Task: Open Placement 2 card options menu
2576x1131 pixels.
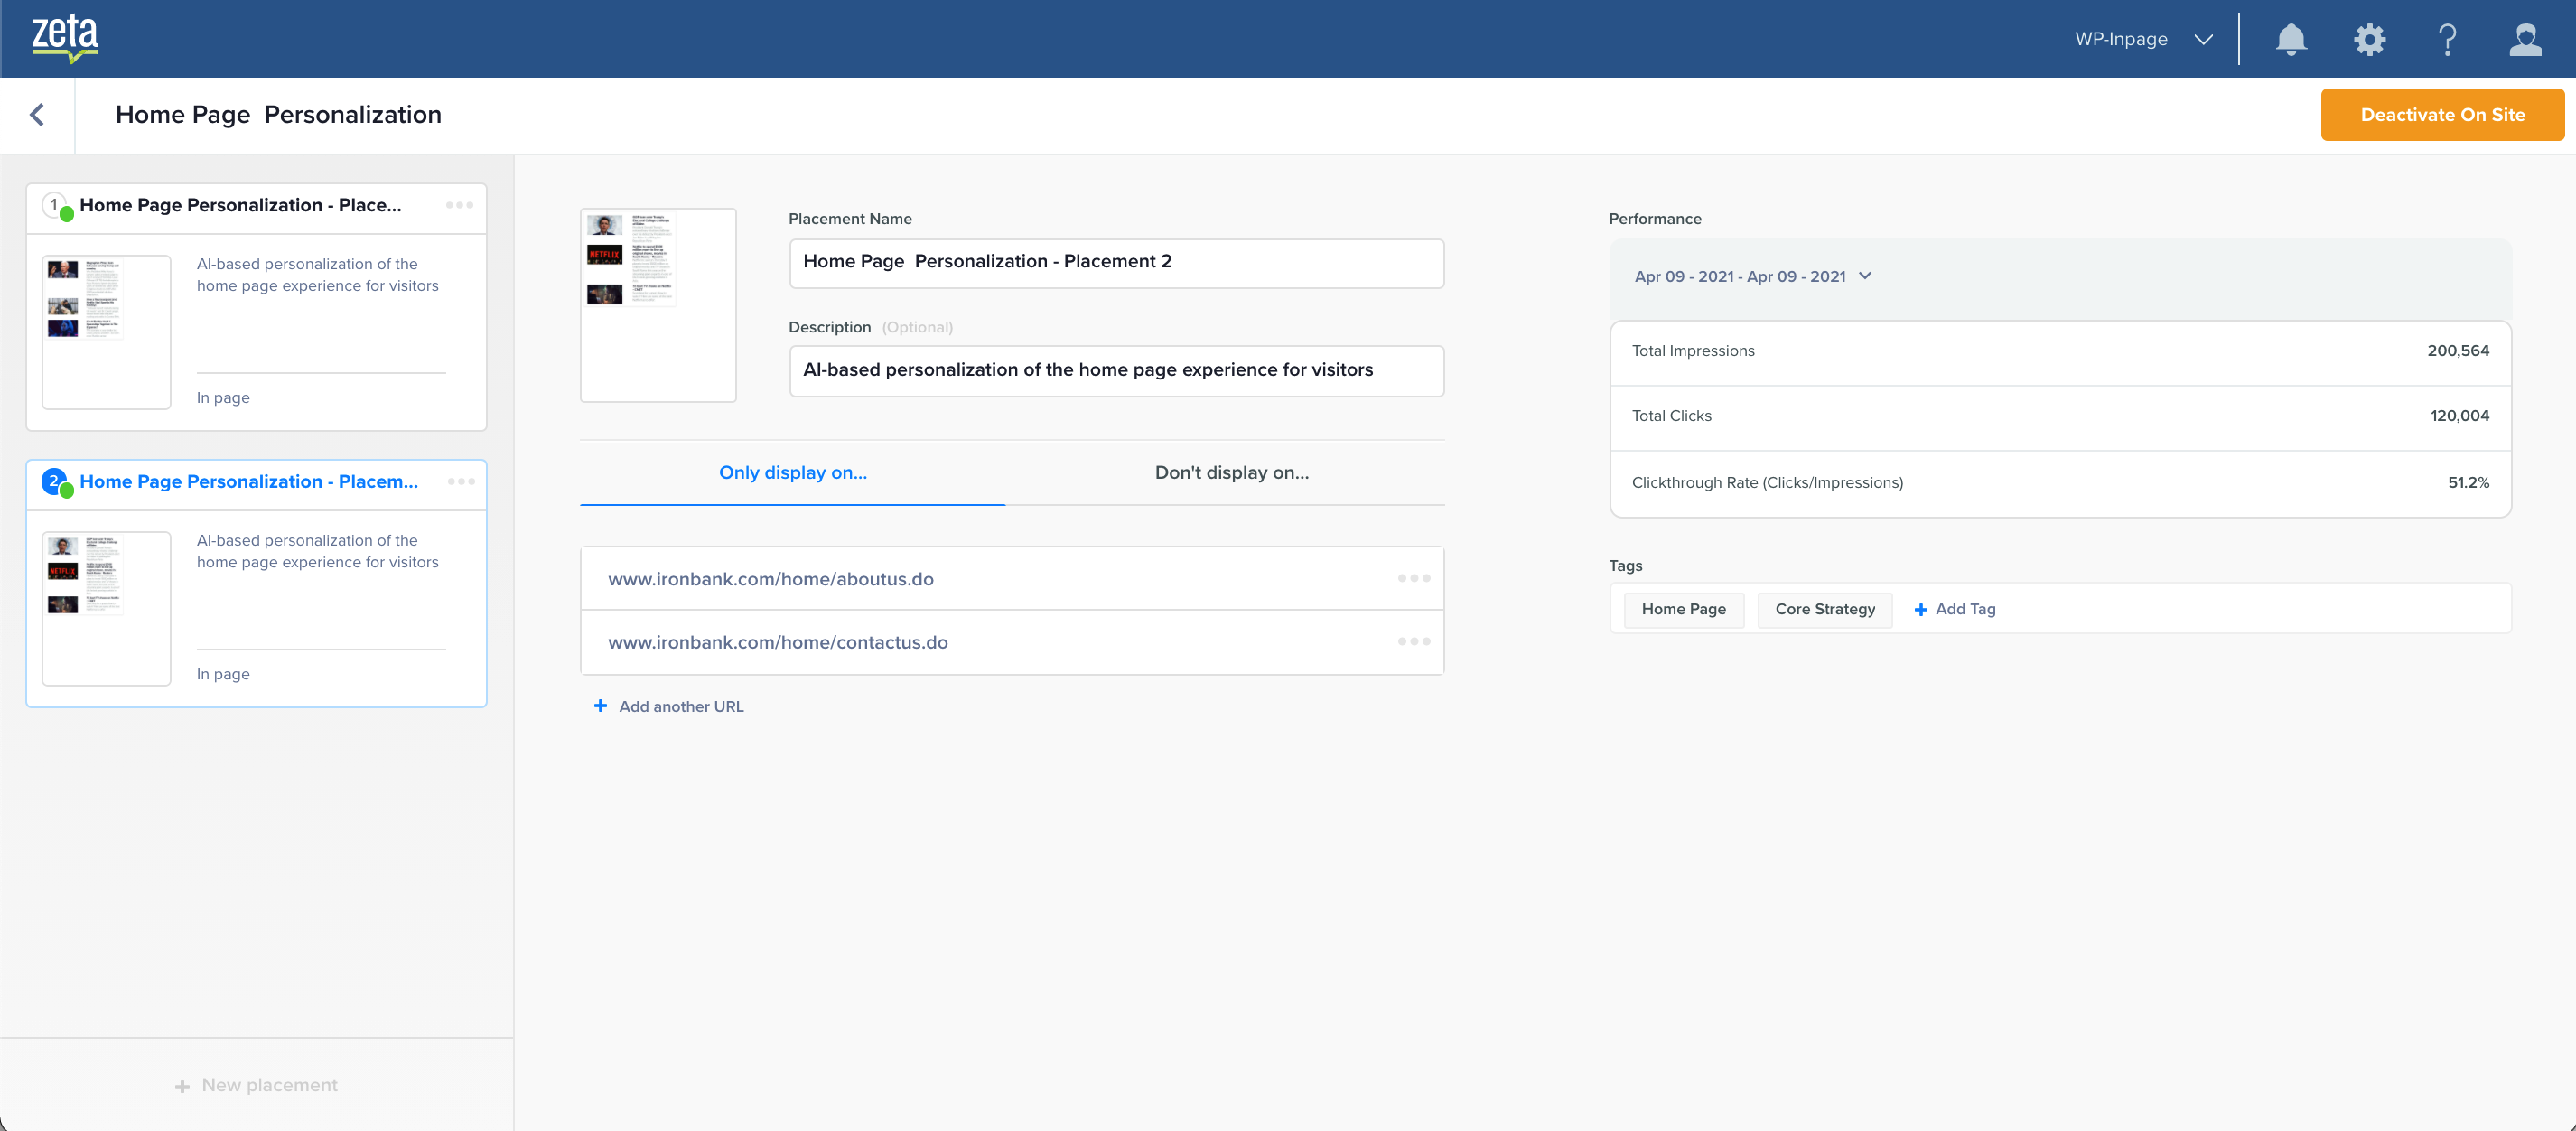Action: click(461, 481)
